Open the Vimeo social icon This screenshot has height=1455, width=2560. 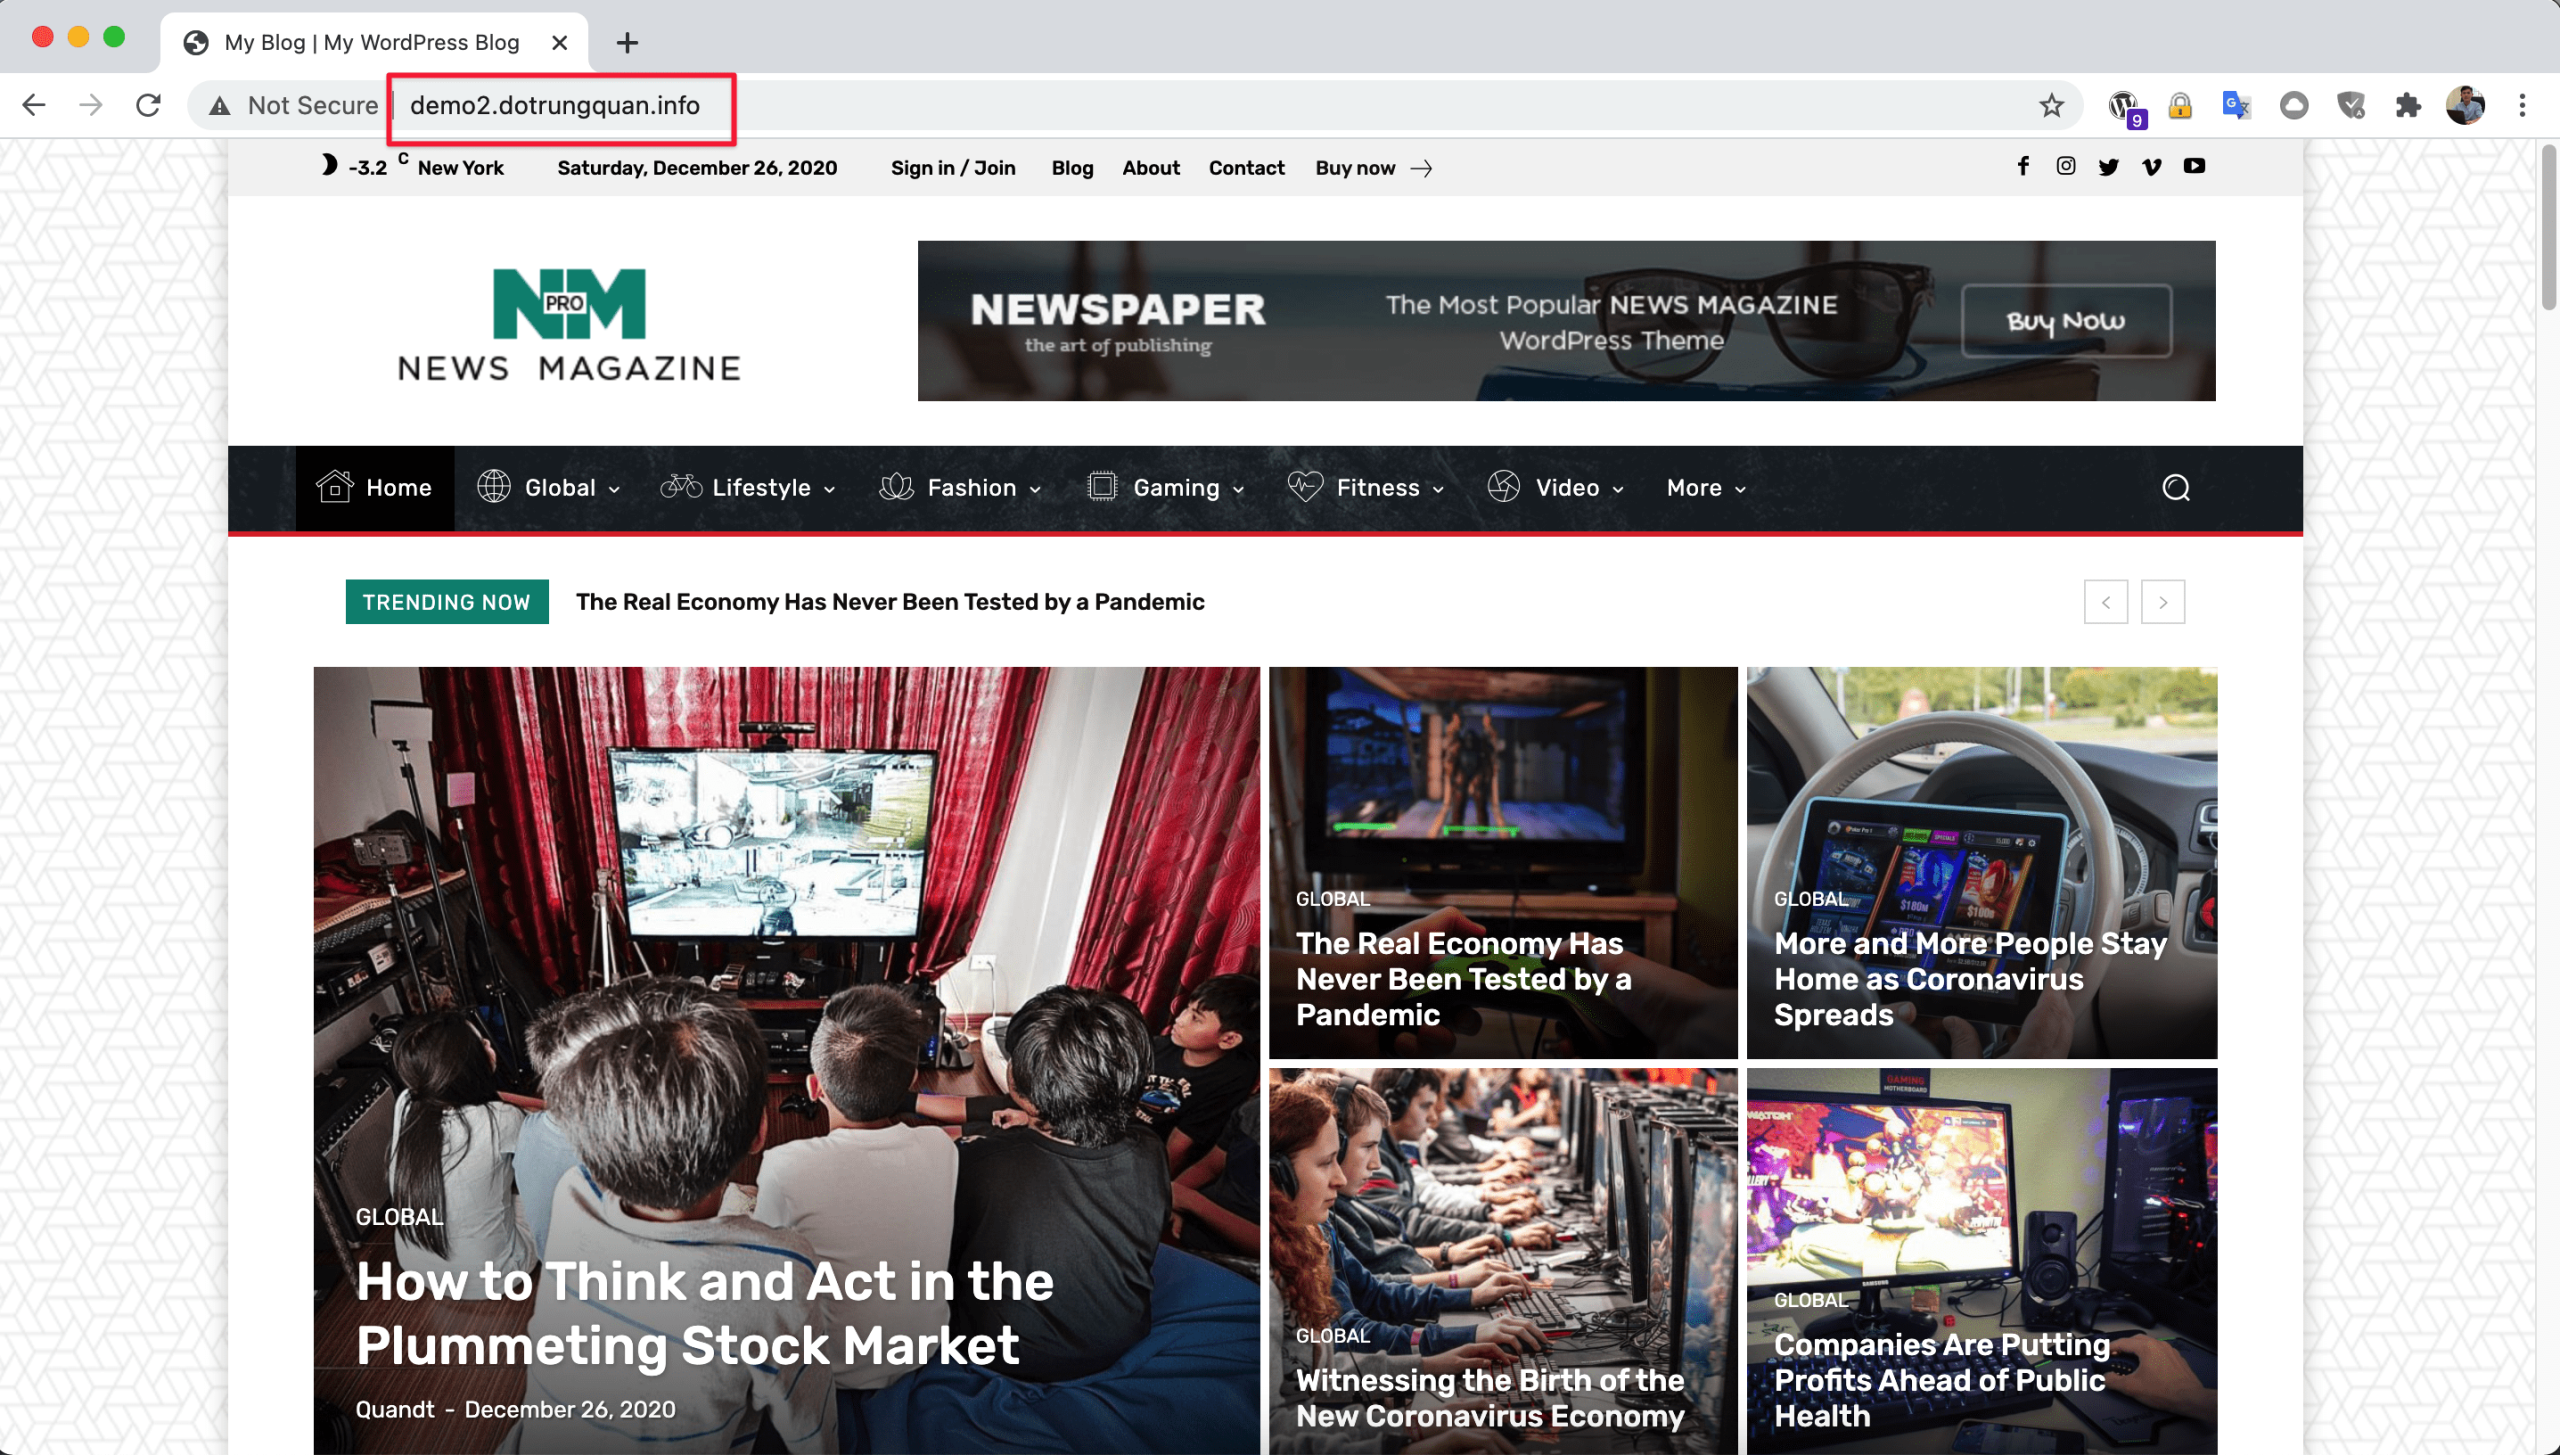[x=2151, y=167]
